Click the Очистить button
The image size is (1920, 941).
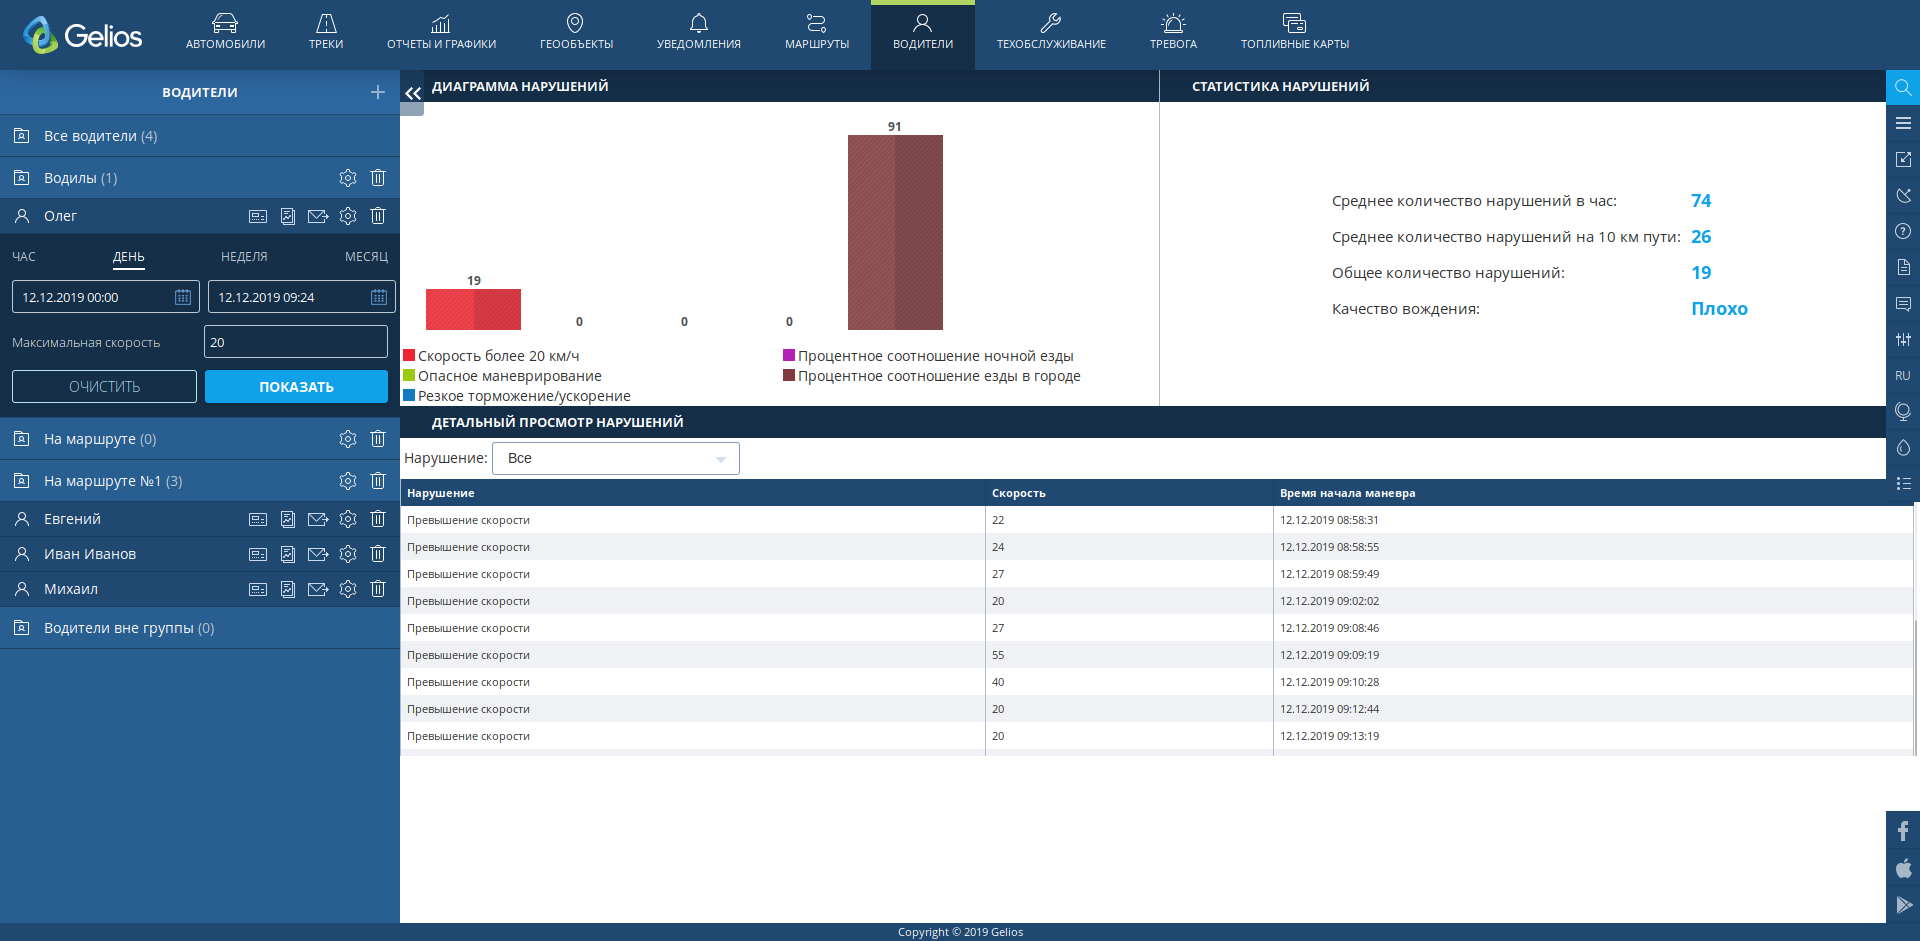[x=104, y=387]
